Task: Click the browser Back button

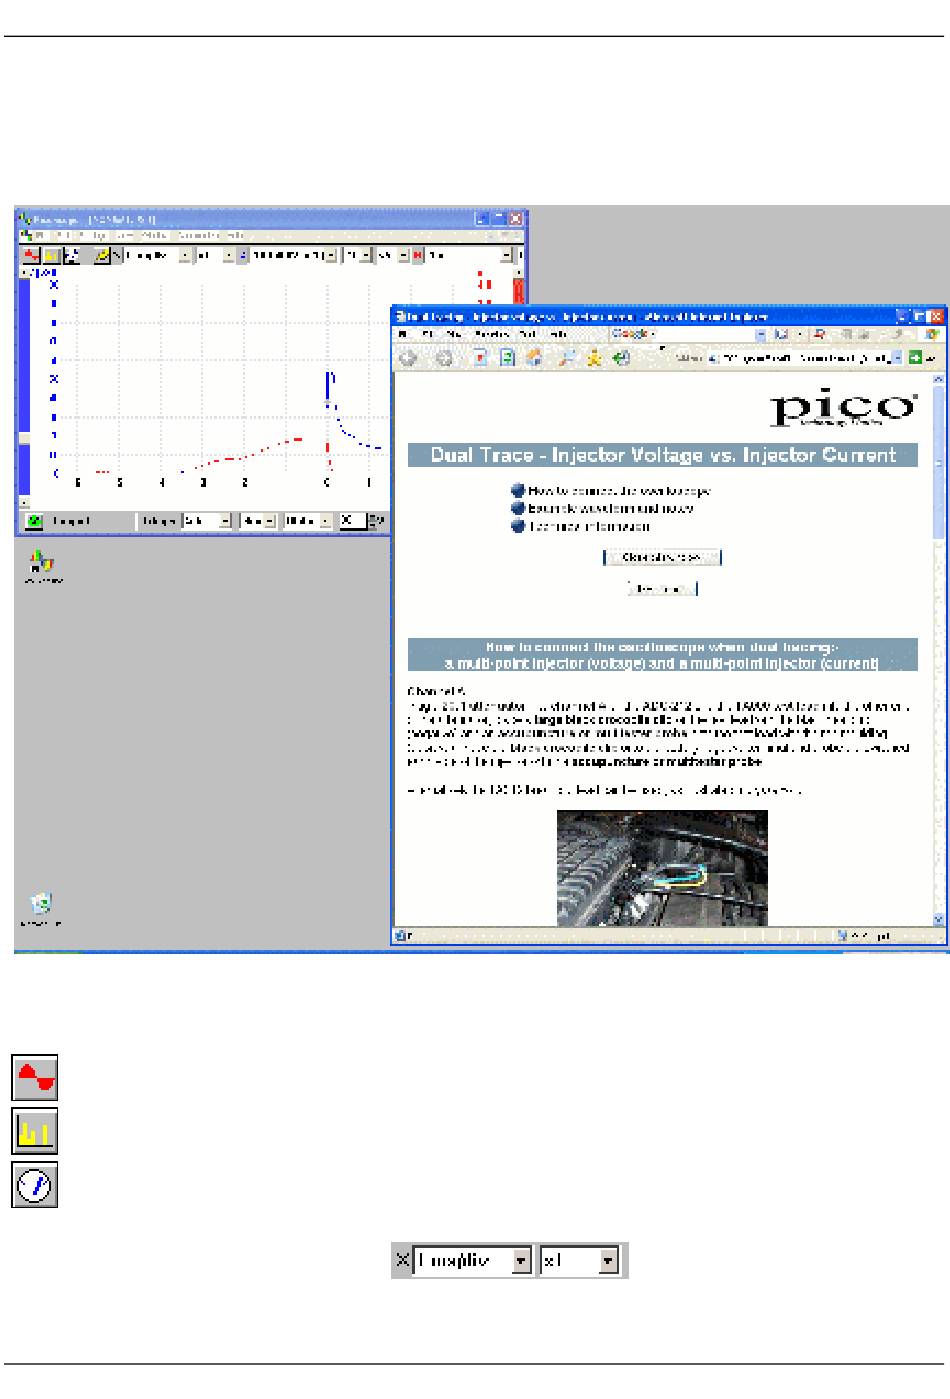Action: tap(408, 358)
